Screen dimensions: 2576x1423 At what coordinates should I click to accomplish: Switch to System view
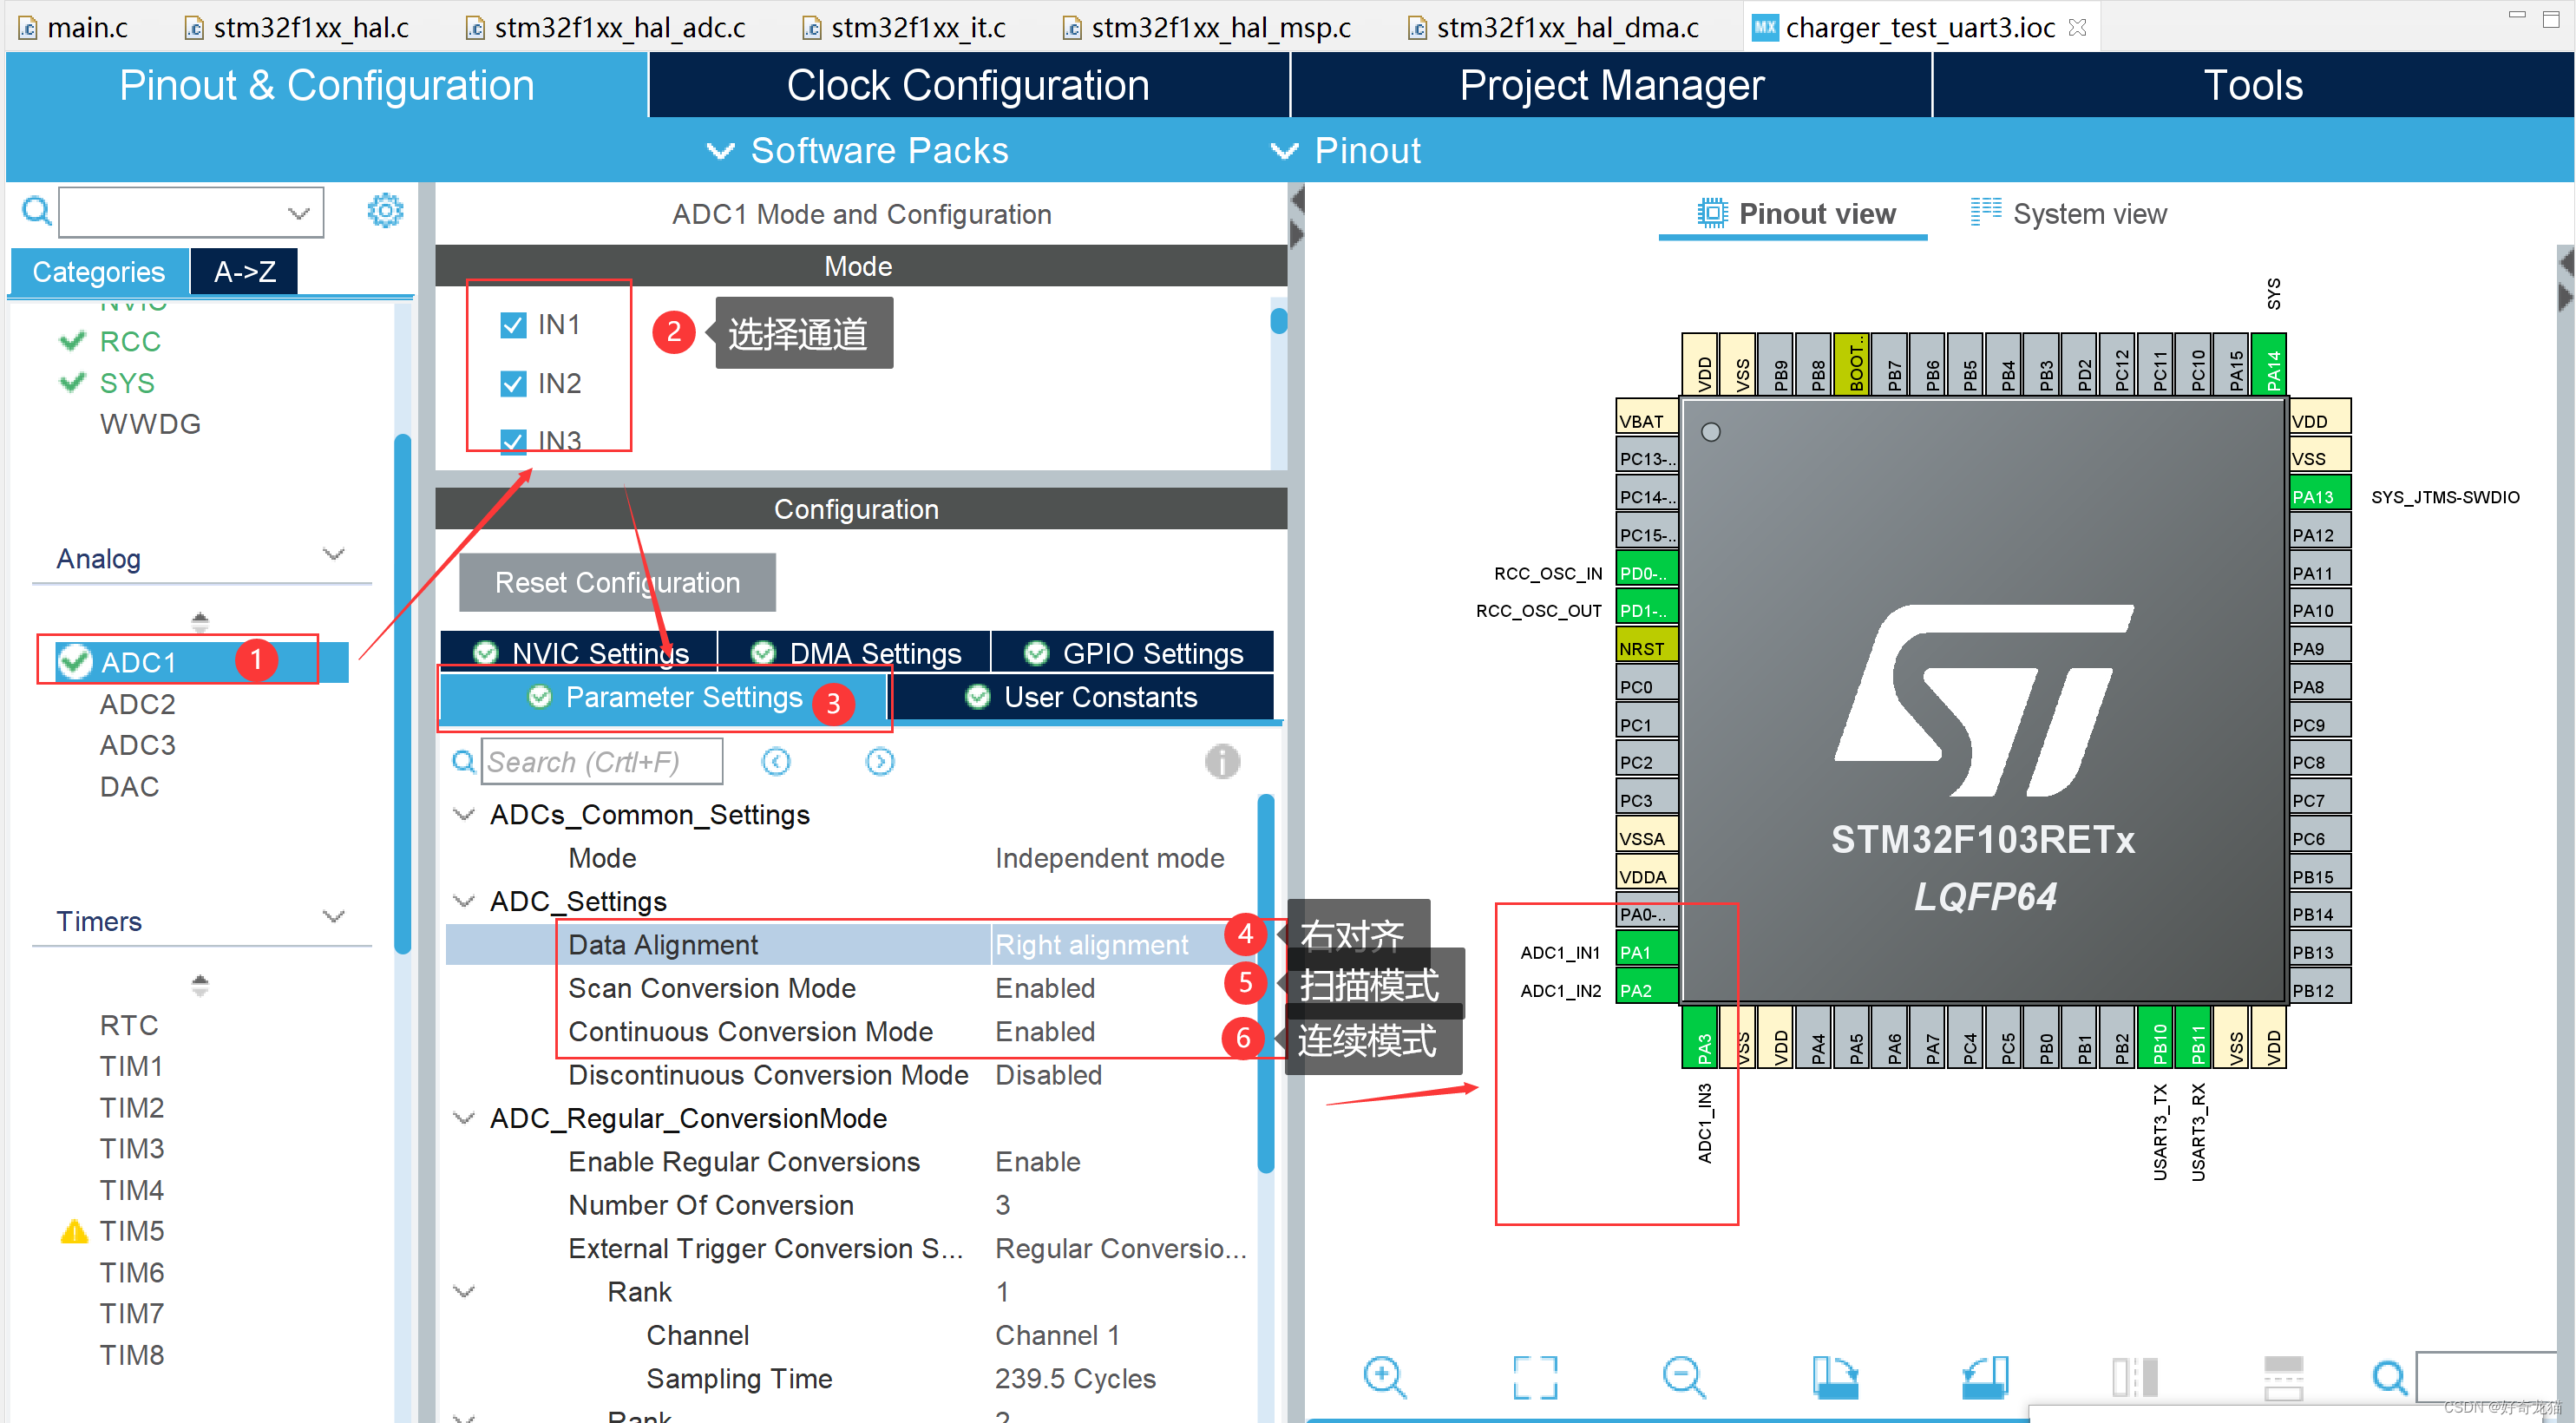click(x=2068, y=214)
